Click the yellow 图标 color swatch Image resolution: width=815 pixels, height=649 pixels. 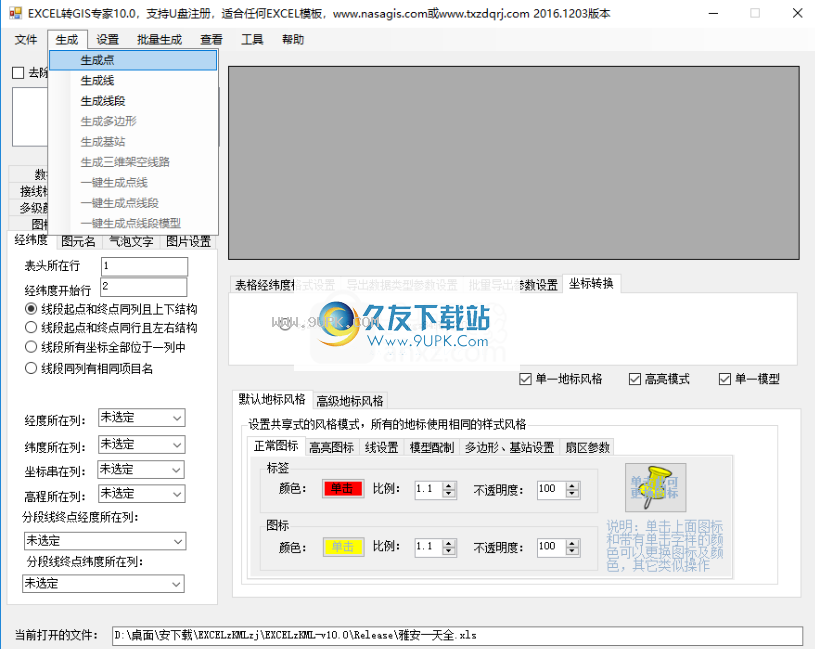[x=343, y=547]
